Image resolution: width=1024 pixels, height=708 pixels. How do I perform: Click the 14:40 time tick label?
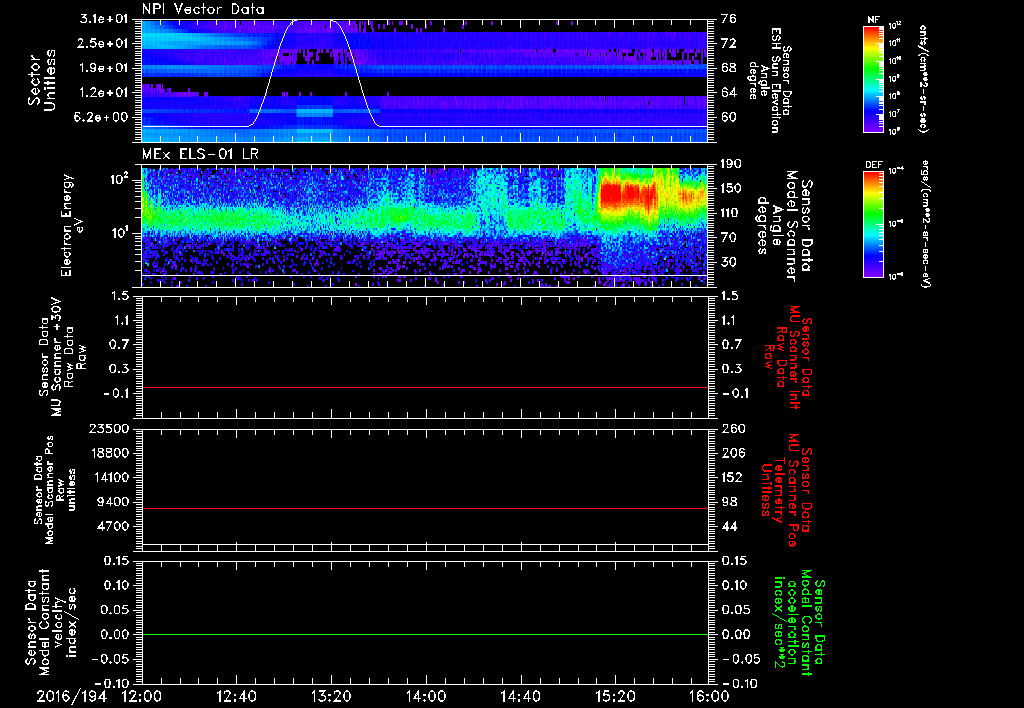(520, 696)
